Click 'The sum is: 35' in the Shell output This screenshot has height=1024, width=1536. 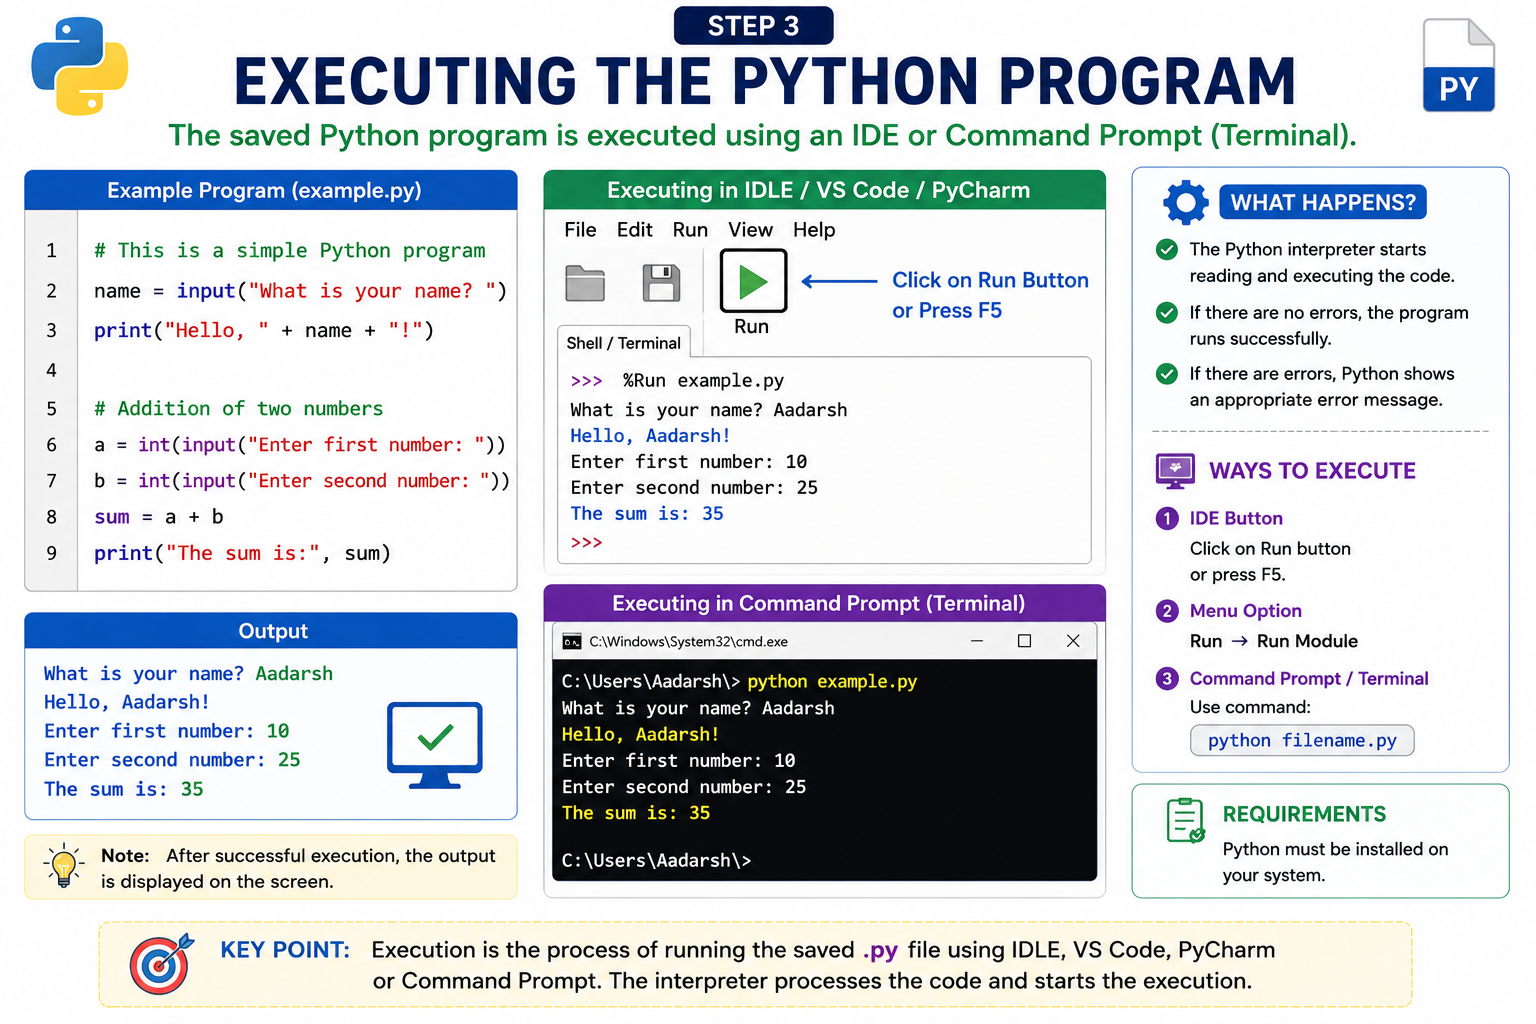pos(647,514)
